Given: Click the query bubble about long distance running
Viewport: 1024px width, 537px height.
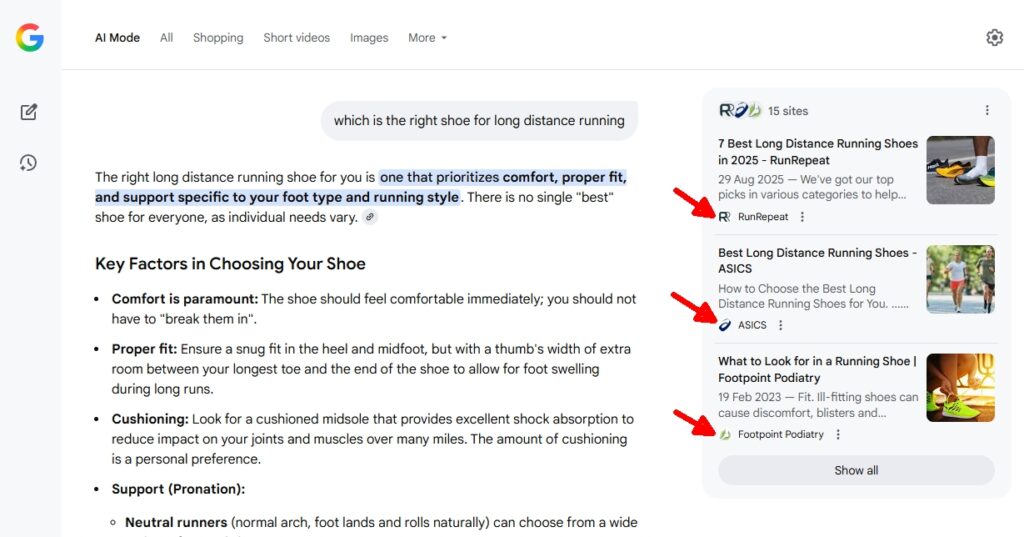Looking at the screenshot, I should point(479,121).
